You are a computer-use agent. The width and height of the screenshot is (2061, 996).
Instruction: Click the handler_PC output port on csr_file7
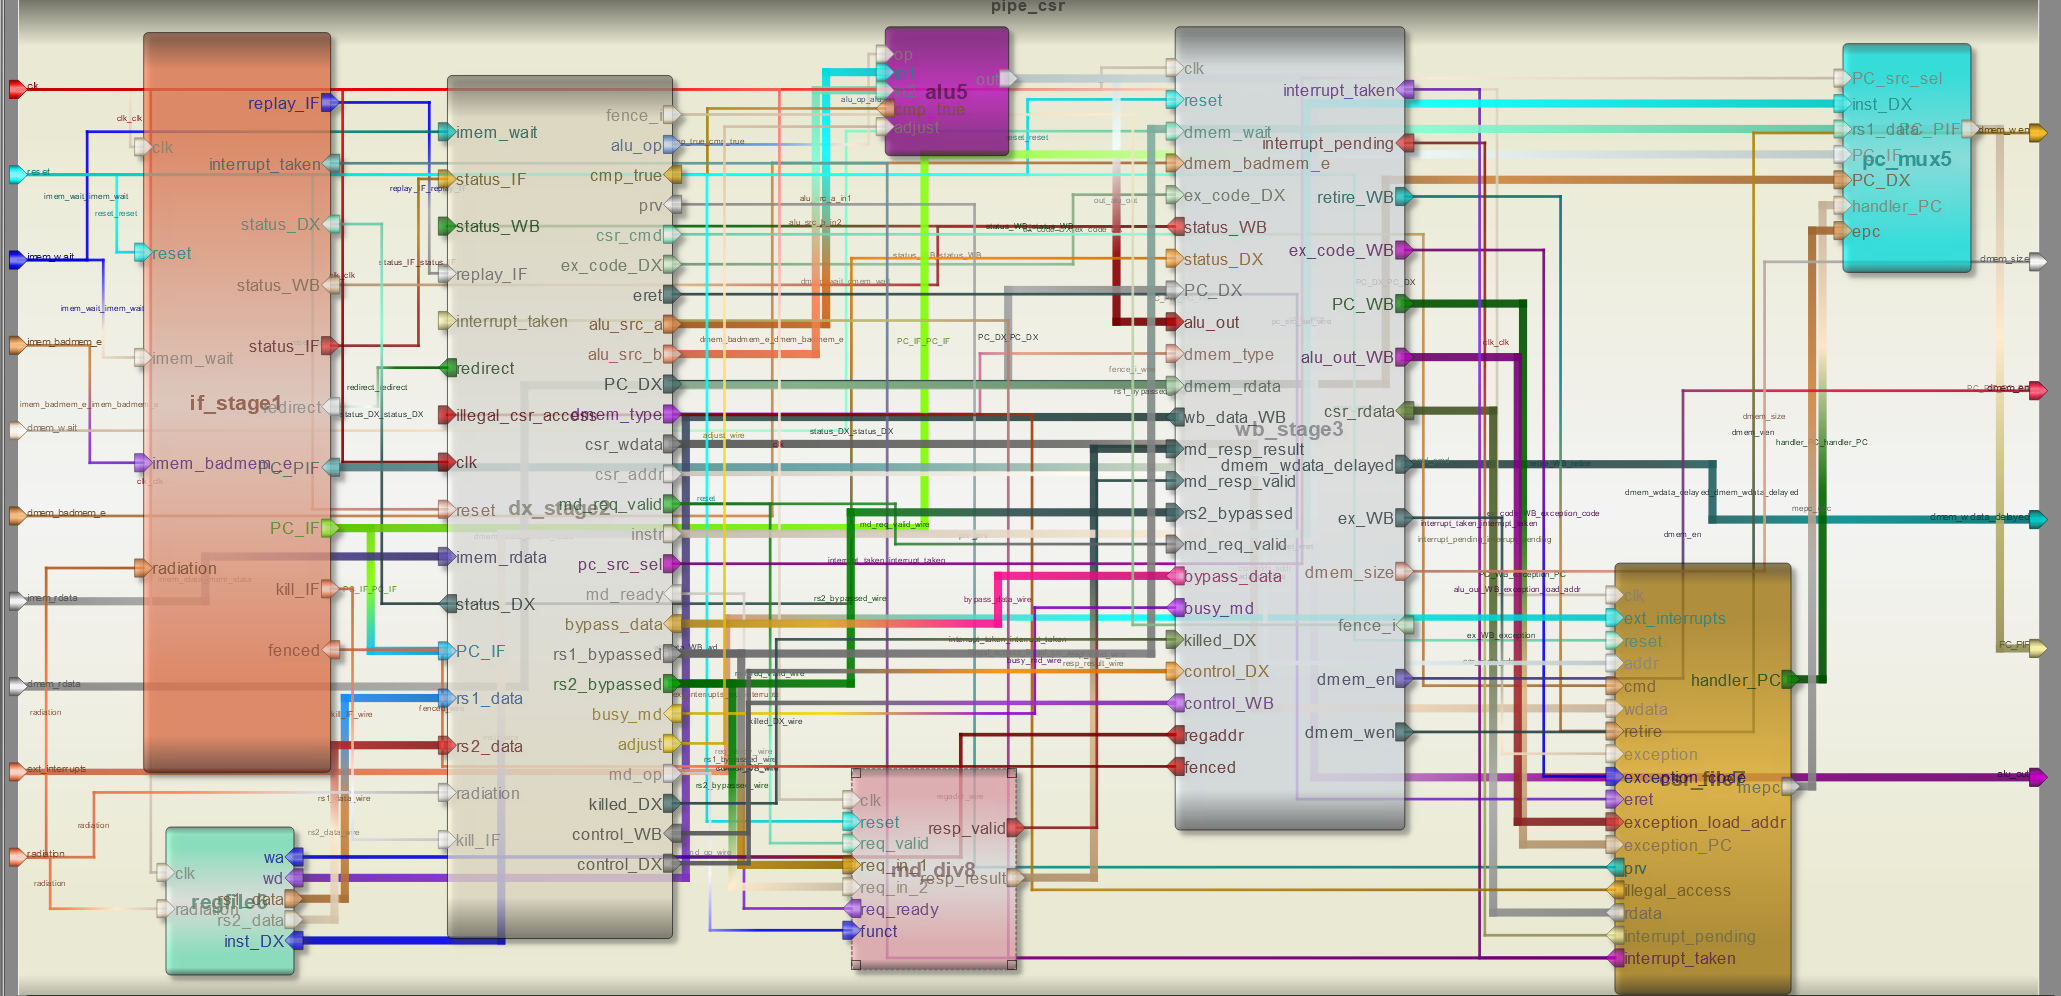(1790, 680)
